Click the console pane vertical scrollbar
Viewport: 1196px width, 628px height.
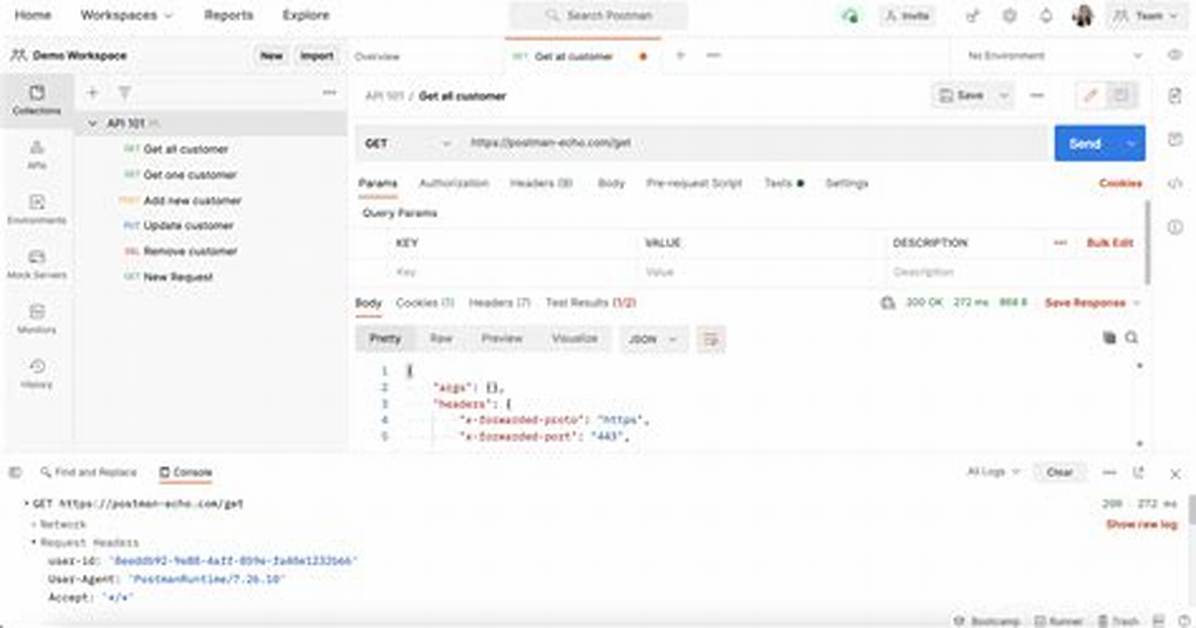coord(1191,512)
